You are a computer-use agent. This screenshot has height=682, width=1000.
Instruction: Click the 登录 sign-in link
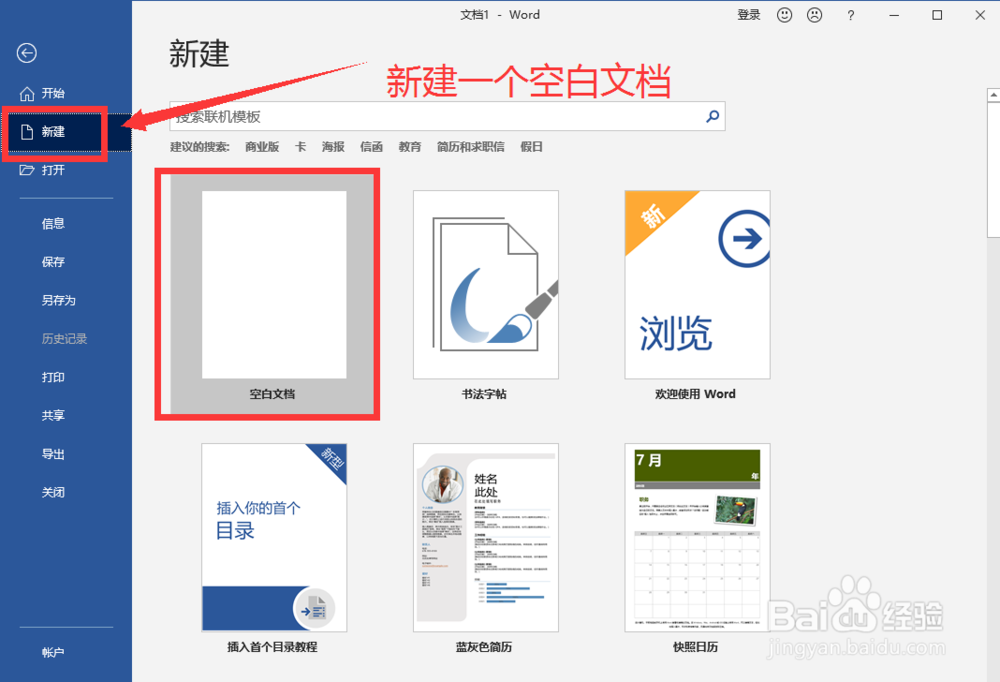point(749,15)
